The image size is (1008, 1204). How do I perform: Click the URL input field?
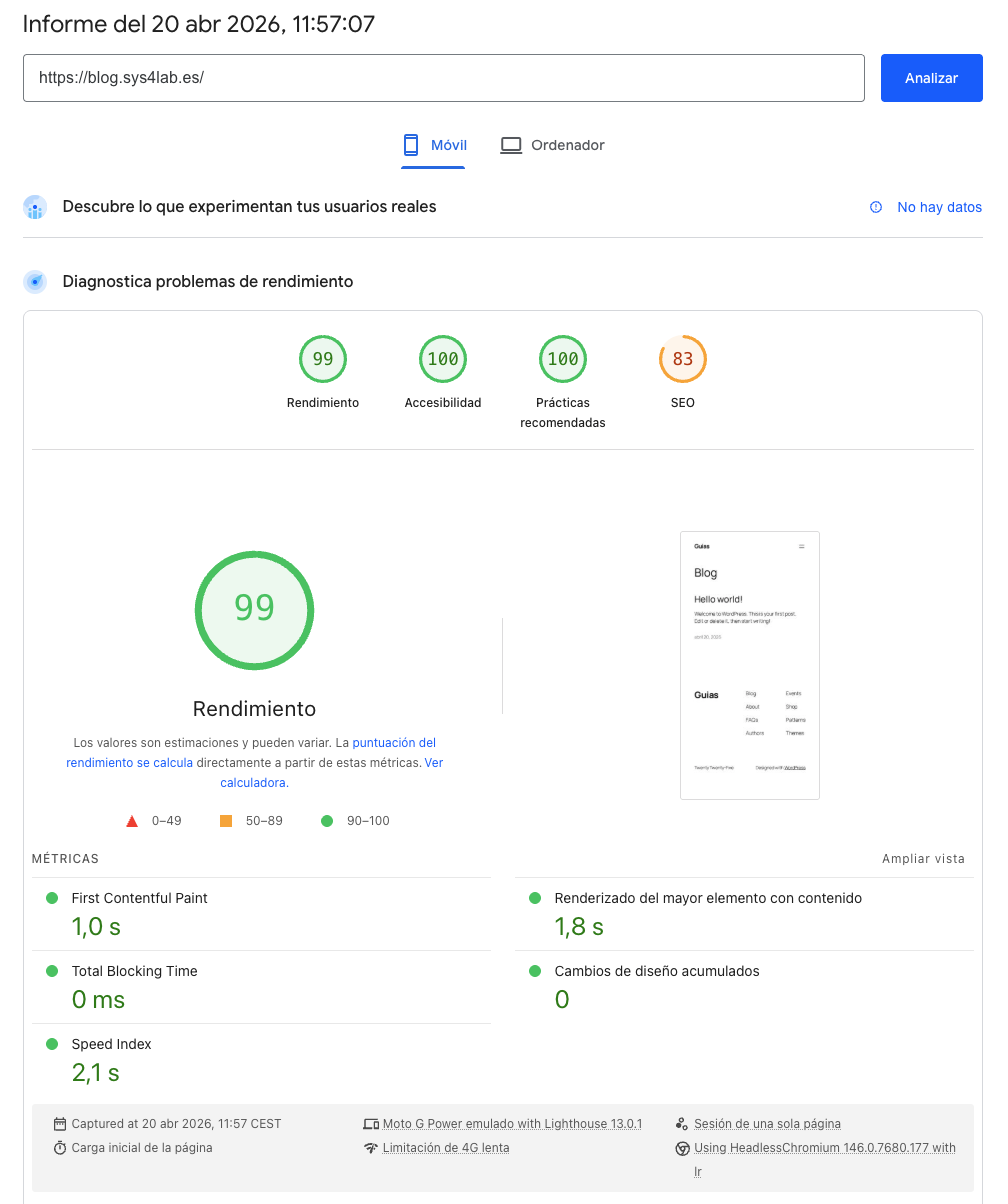[443, 78]
